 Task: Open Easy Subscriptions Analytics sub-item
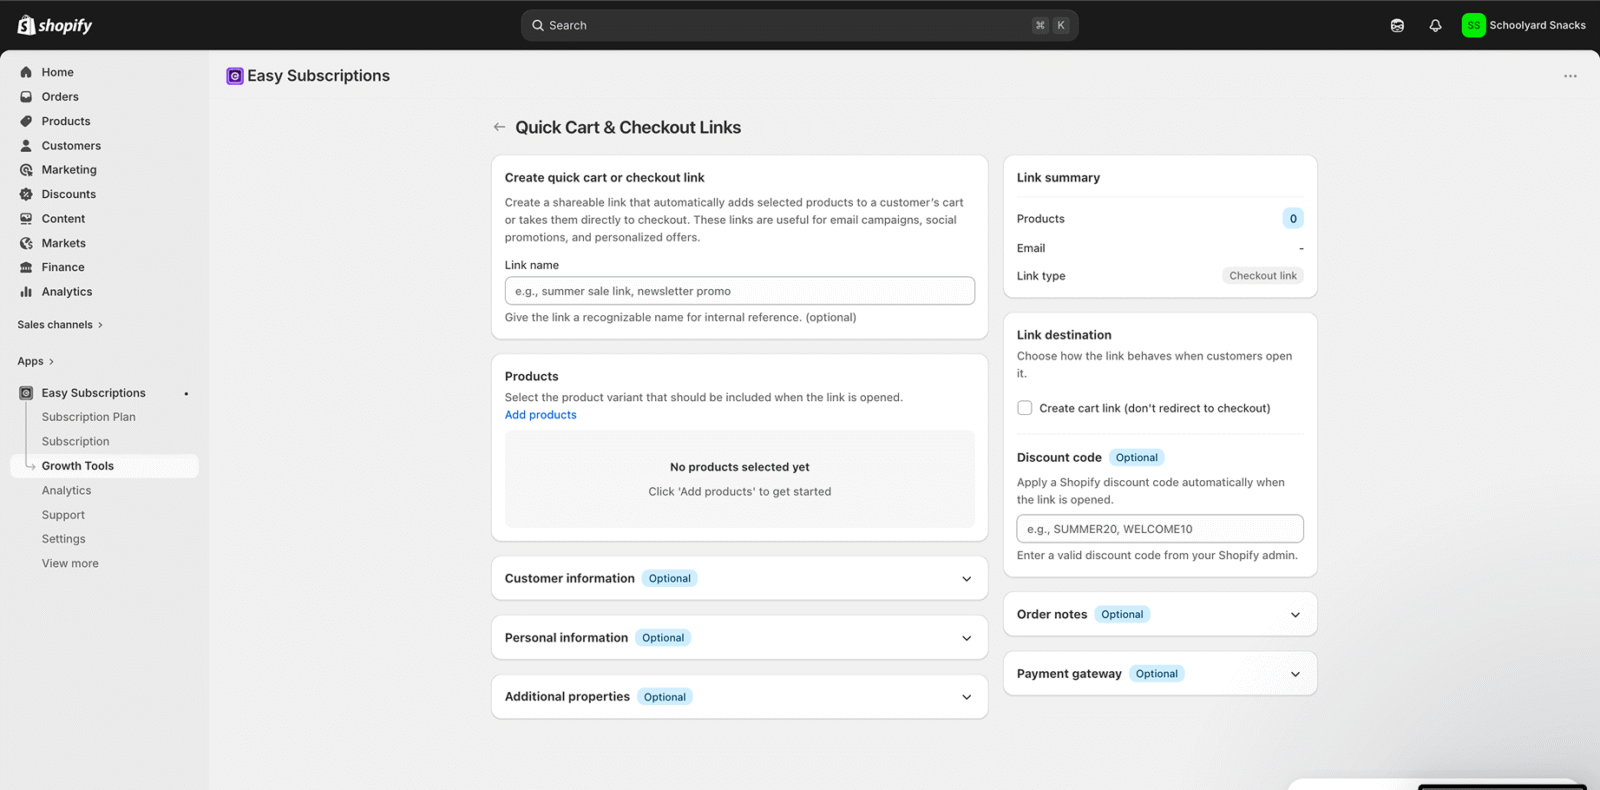coord(66,490)
